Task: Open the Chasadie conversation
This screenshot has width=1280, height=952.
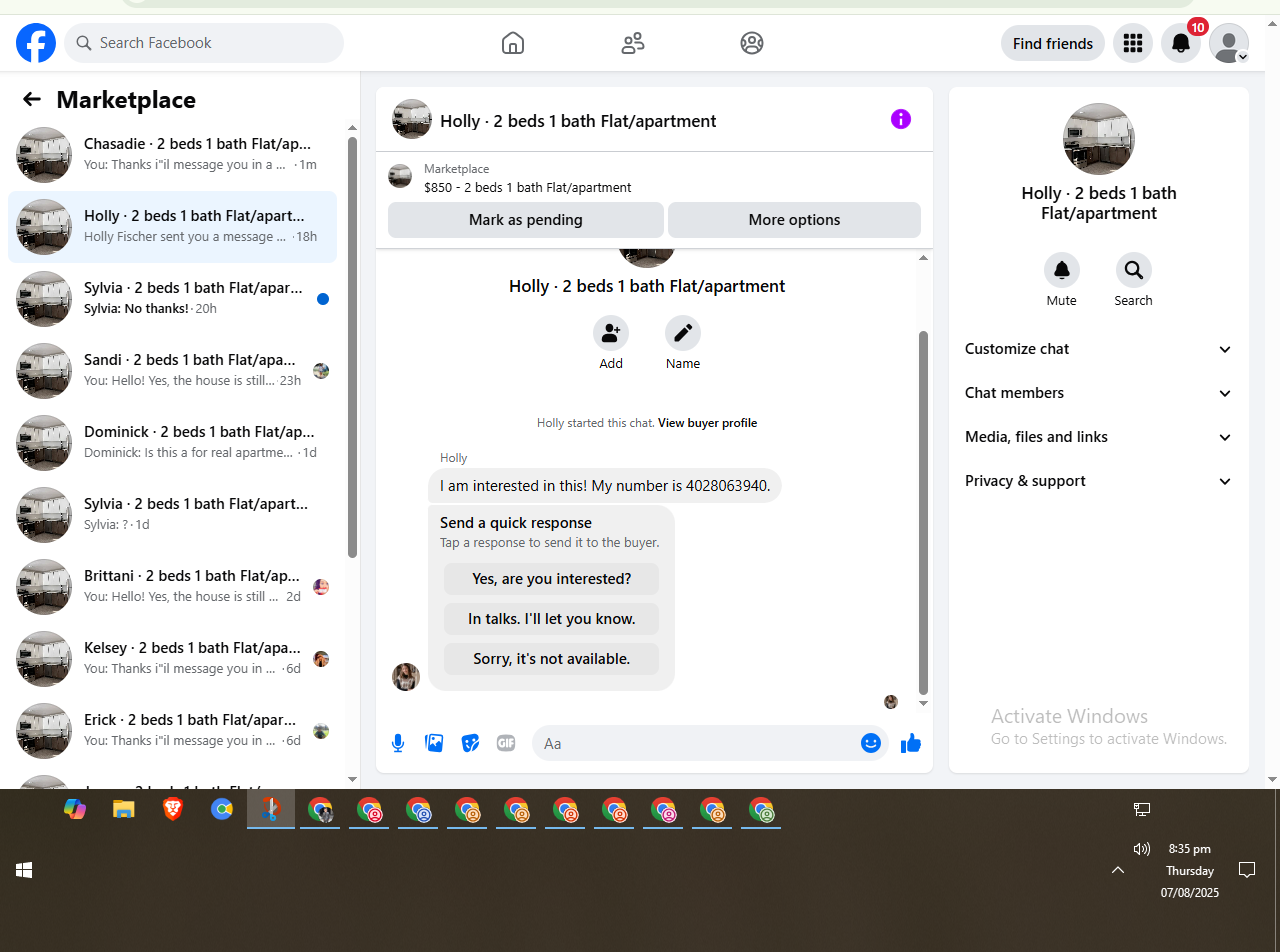Action: tap(173, 155)
